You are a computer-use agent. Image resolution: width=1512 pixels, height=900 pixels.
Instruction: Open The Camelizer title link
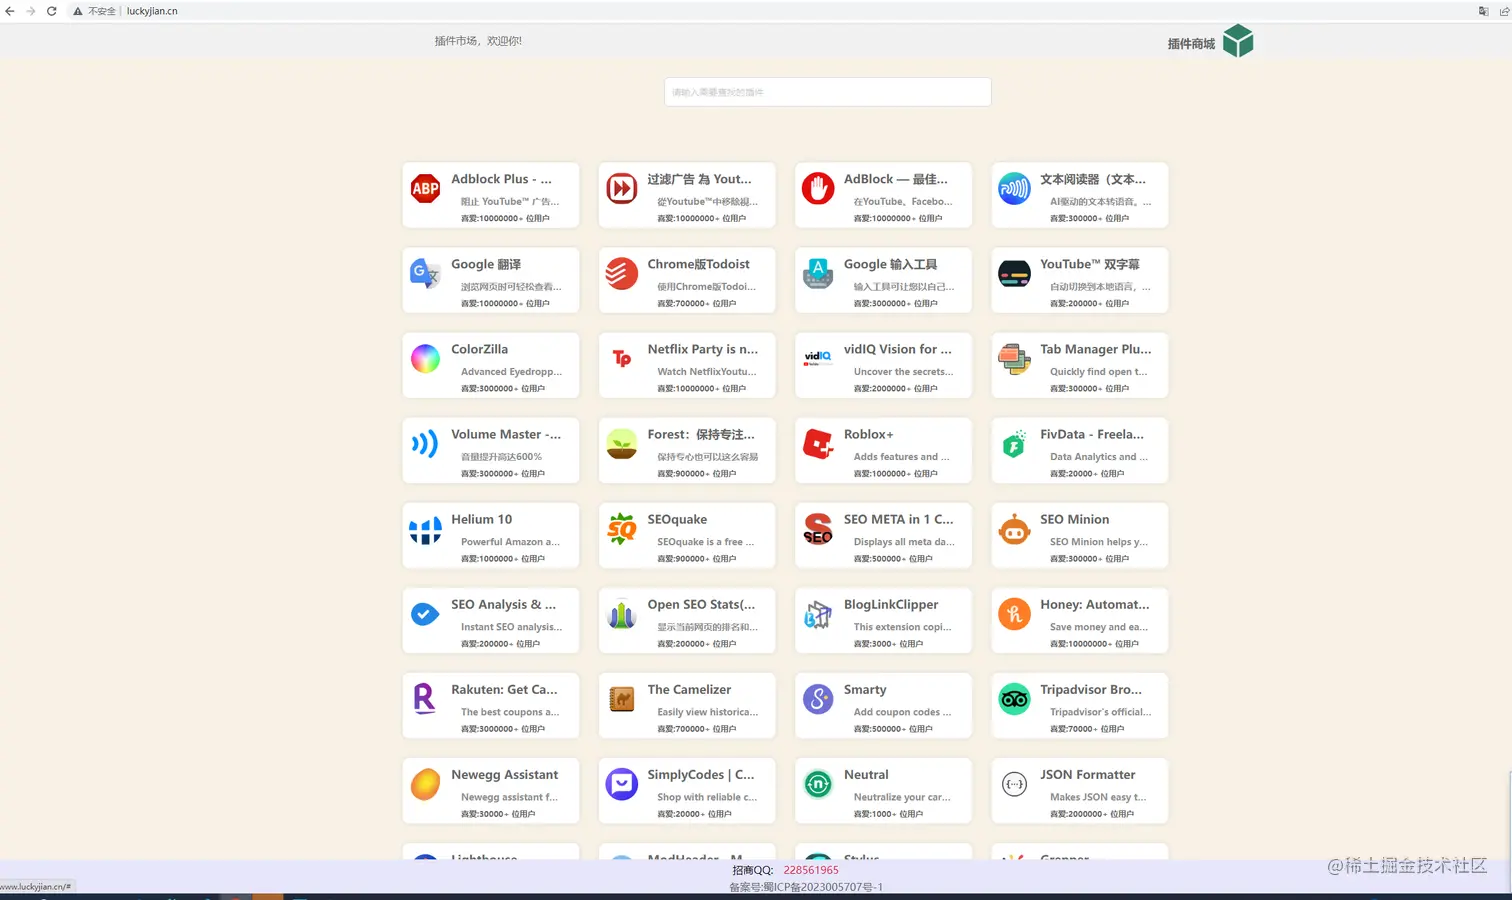coord(689,689)
